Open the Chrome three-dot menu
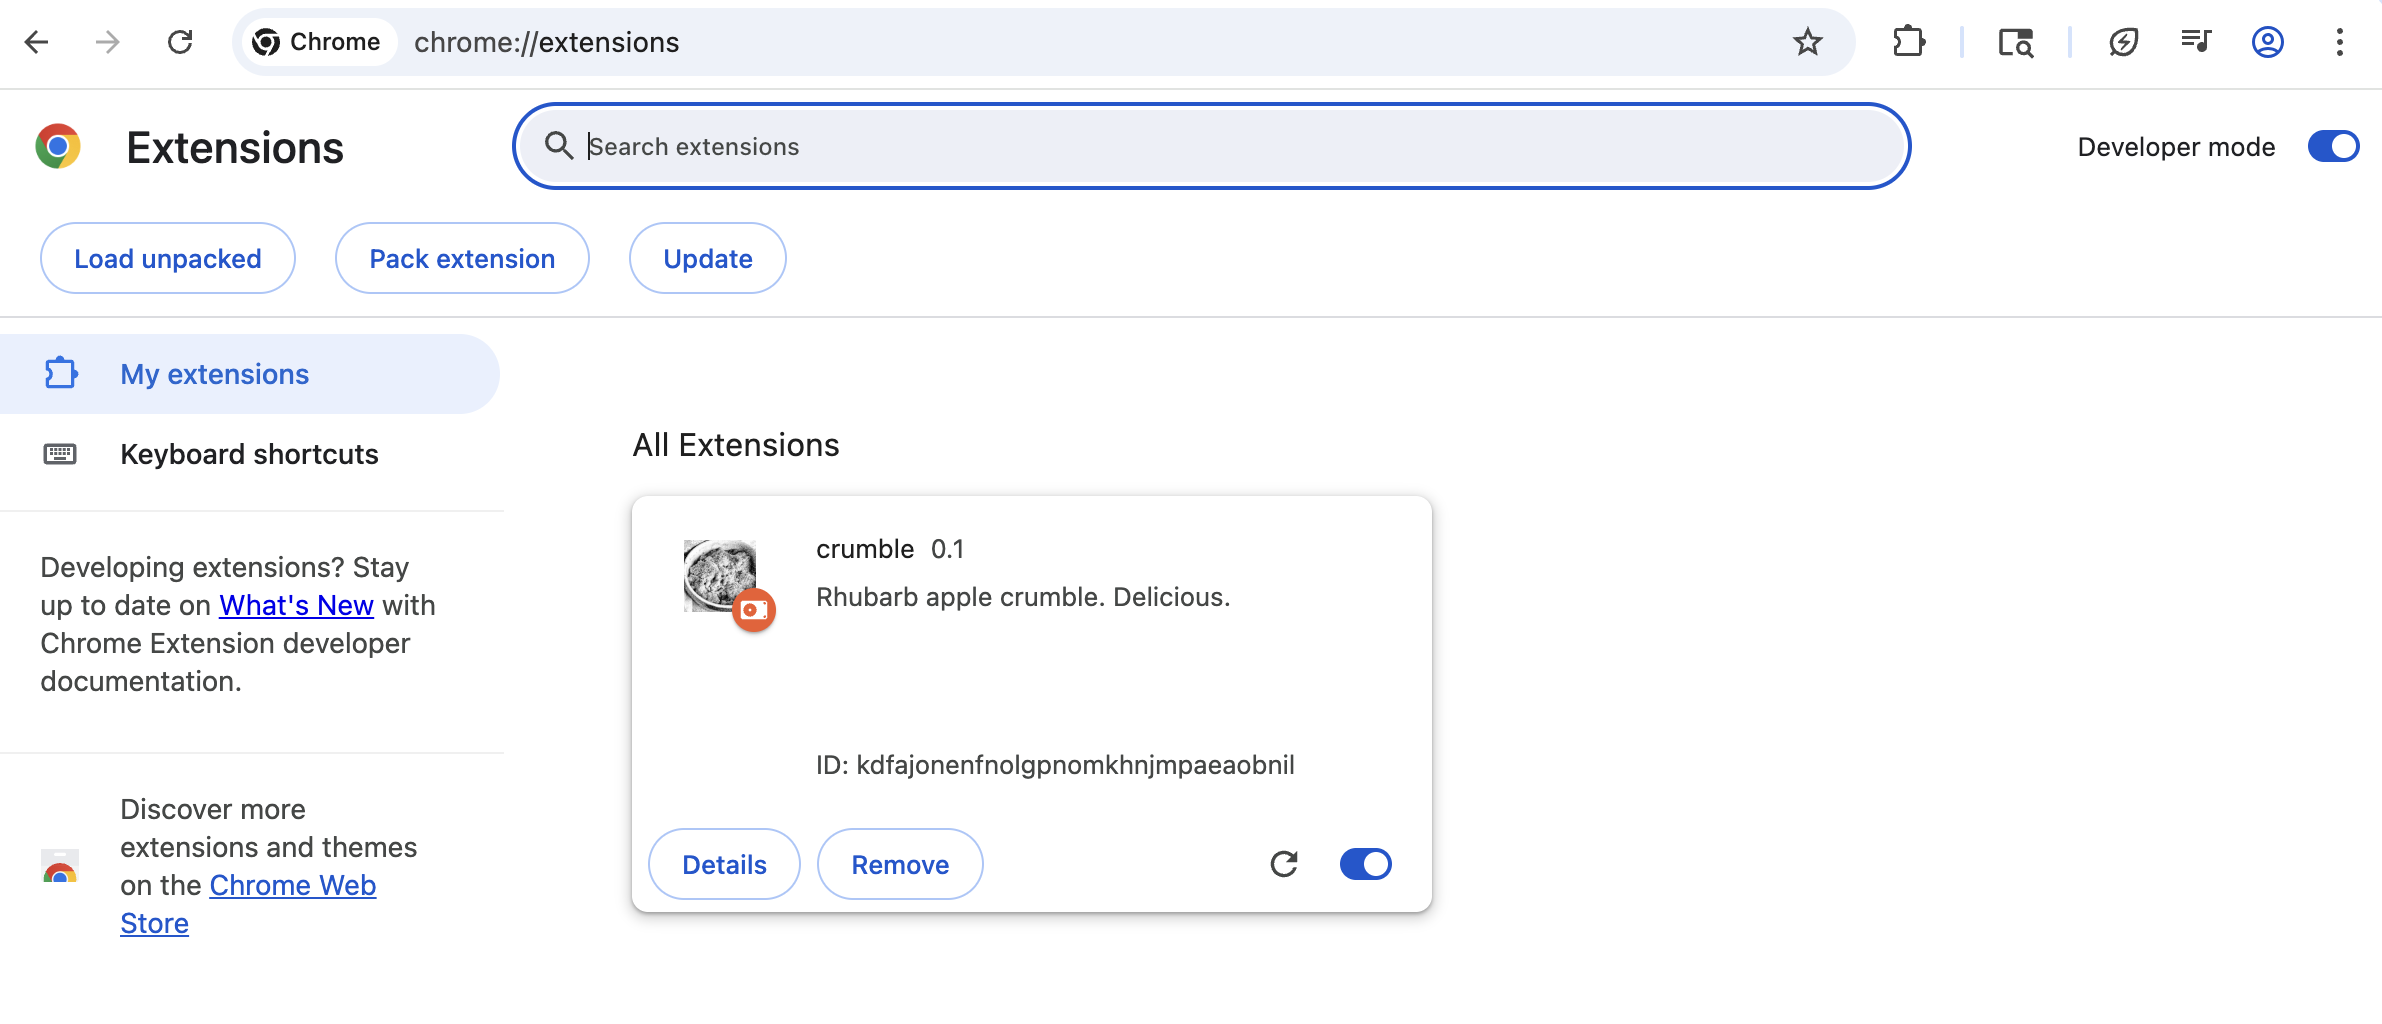Screen dimensions: 2382x1024 [2339, 42]
